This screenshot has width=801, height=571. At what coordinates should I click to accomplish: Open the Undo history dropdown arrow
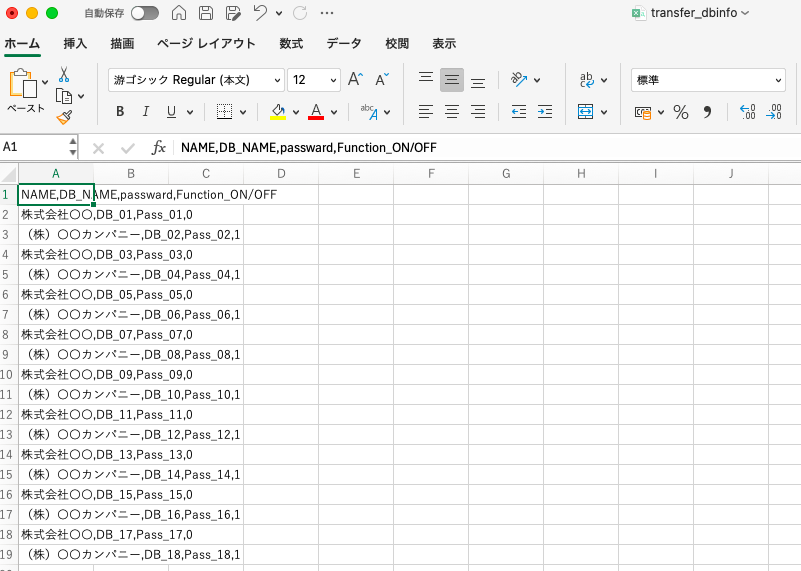[x=279, y=13]
